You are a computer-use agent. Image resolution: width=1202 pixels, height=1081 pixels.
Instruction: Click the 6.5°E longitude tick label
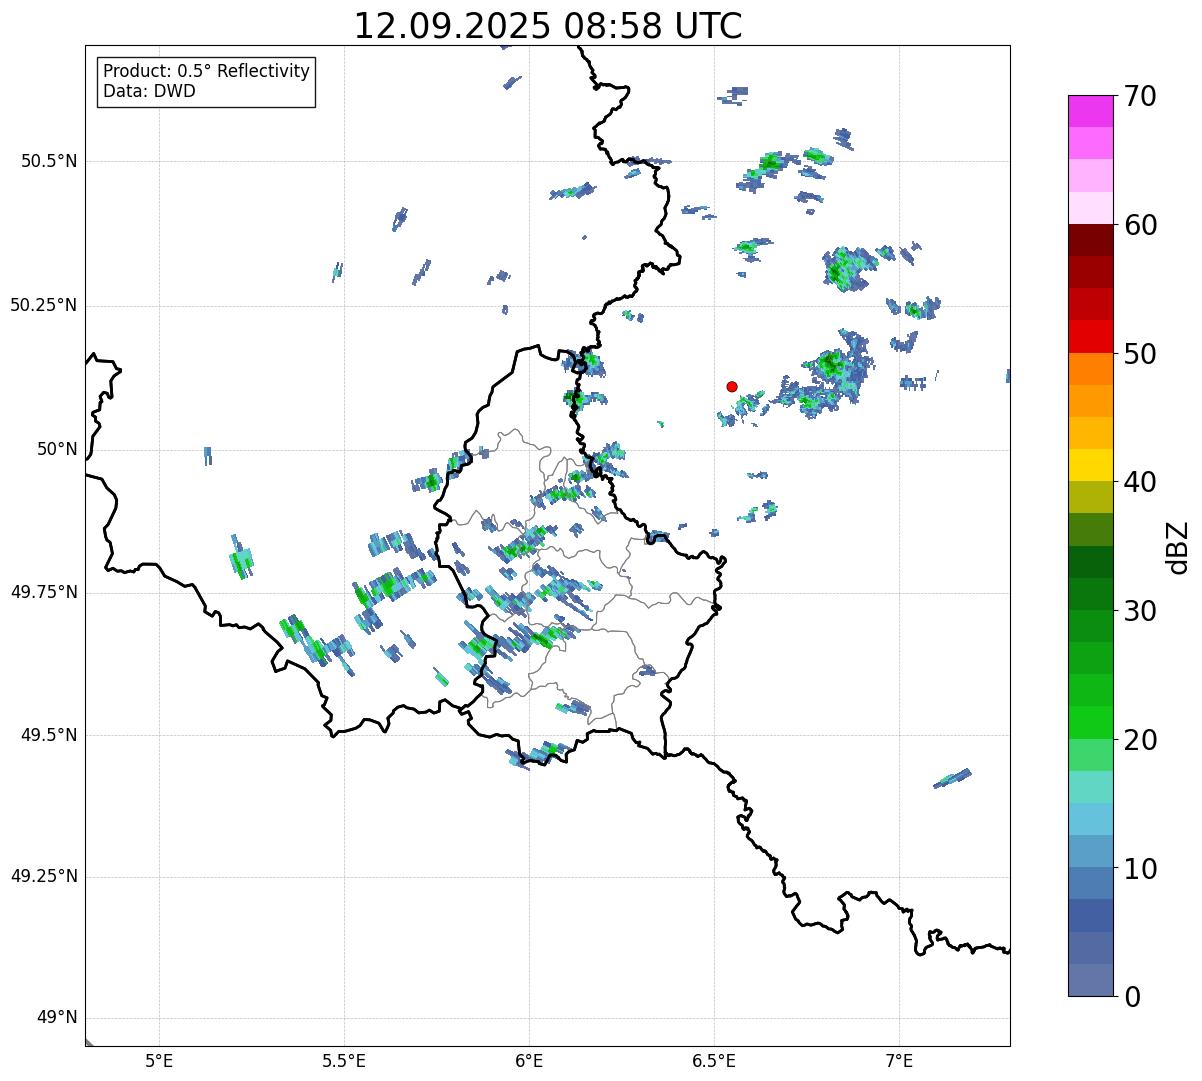point(714,1059)
